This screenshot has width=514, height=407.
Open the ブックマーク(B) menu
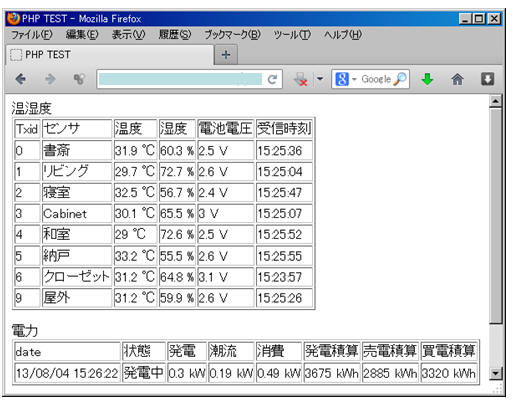(232, 35)
